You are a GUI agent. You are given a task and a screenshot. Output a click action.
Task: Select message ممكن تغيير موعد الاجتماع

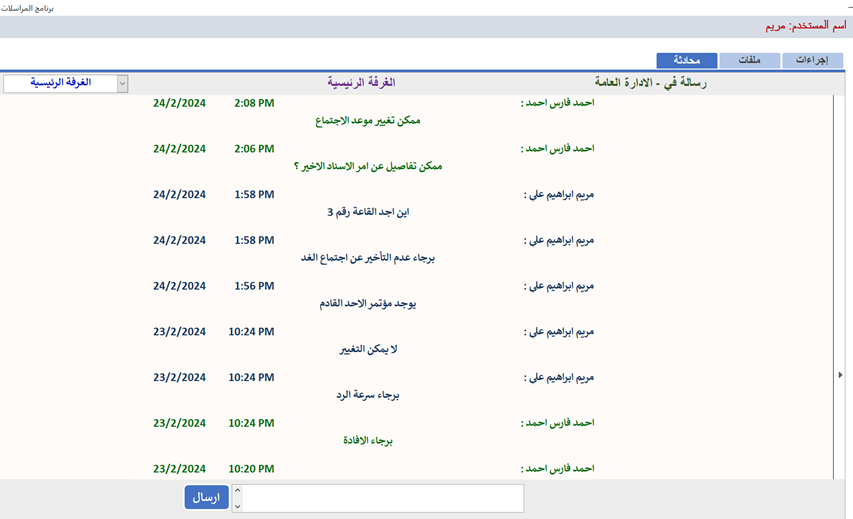tap(368, 121)
